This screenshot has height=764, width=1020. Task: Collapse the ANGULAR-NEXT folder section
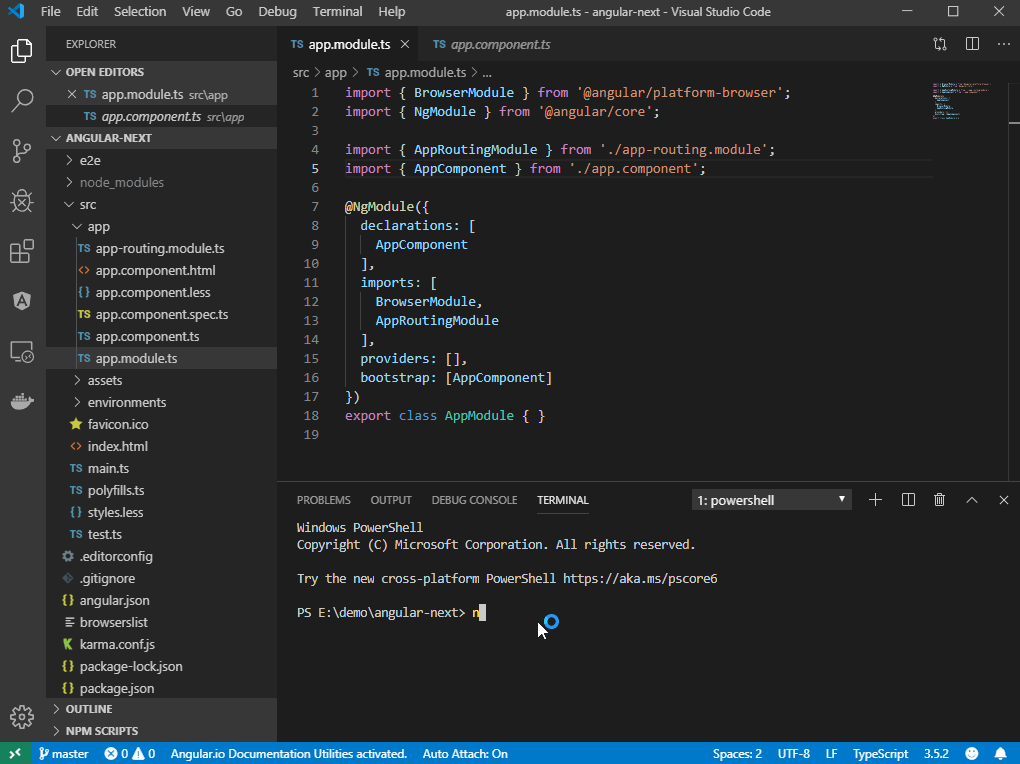tap(161, 138)
